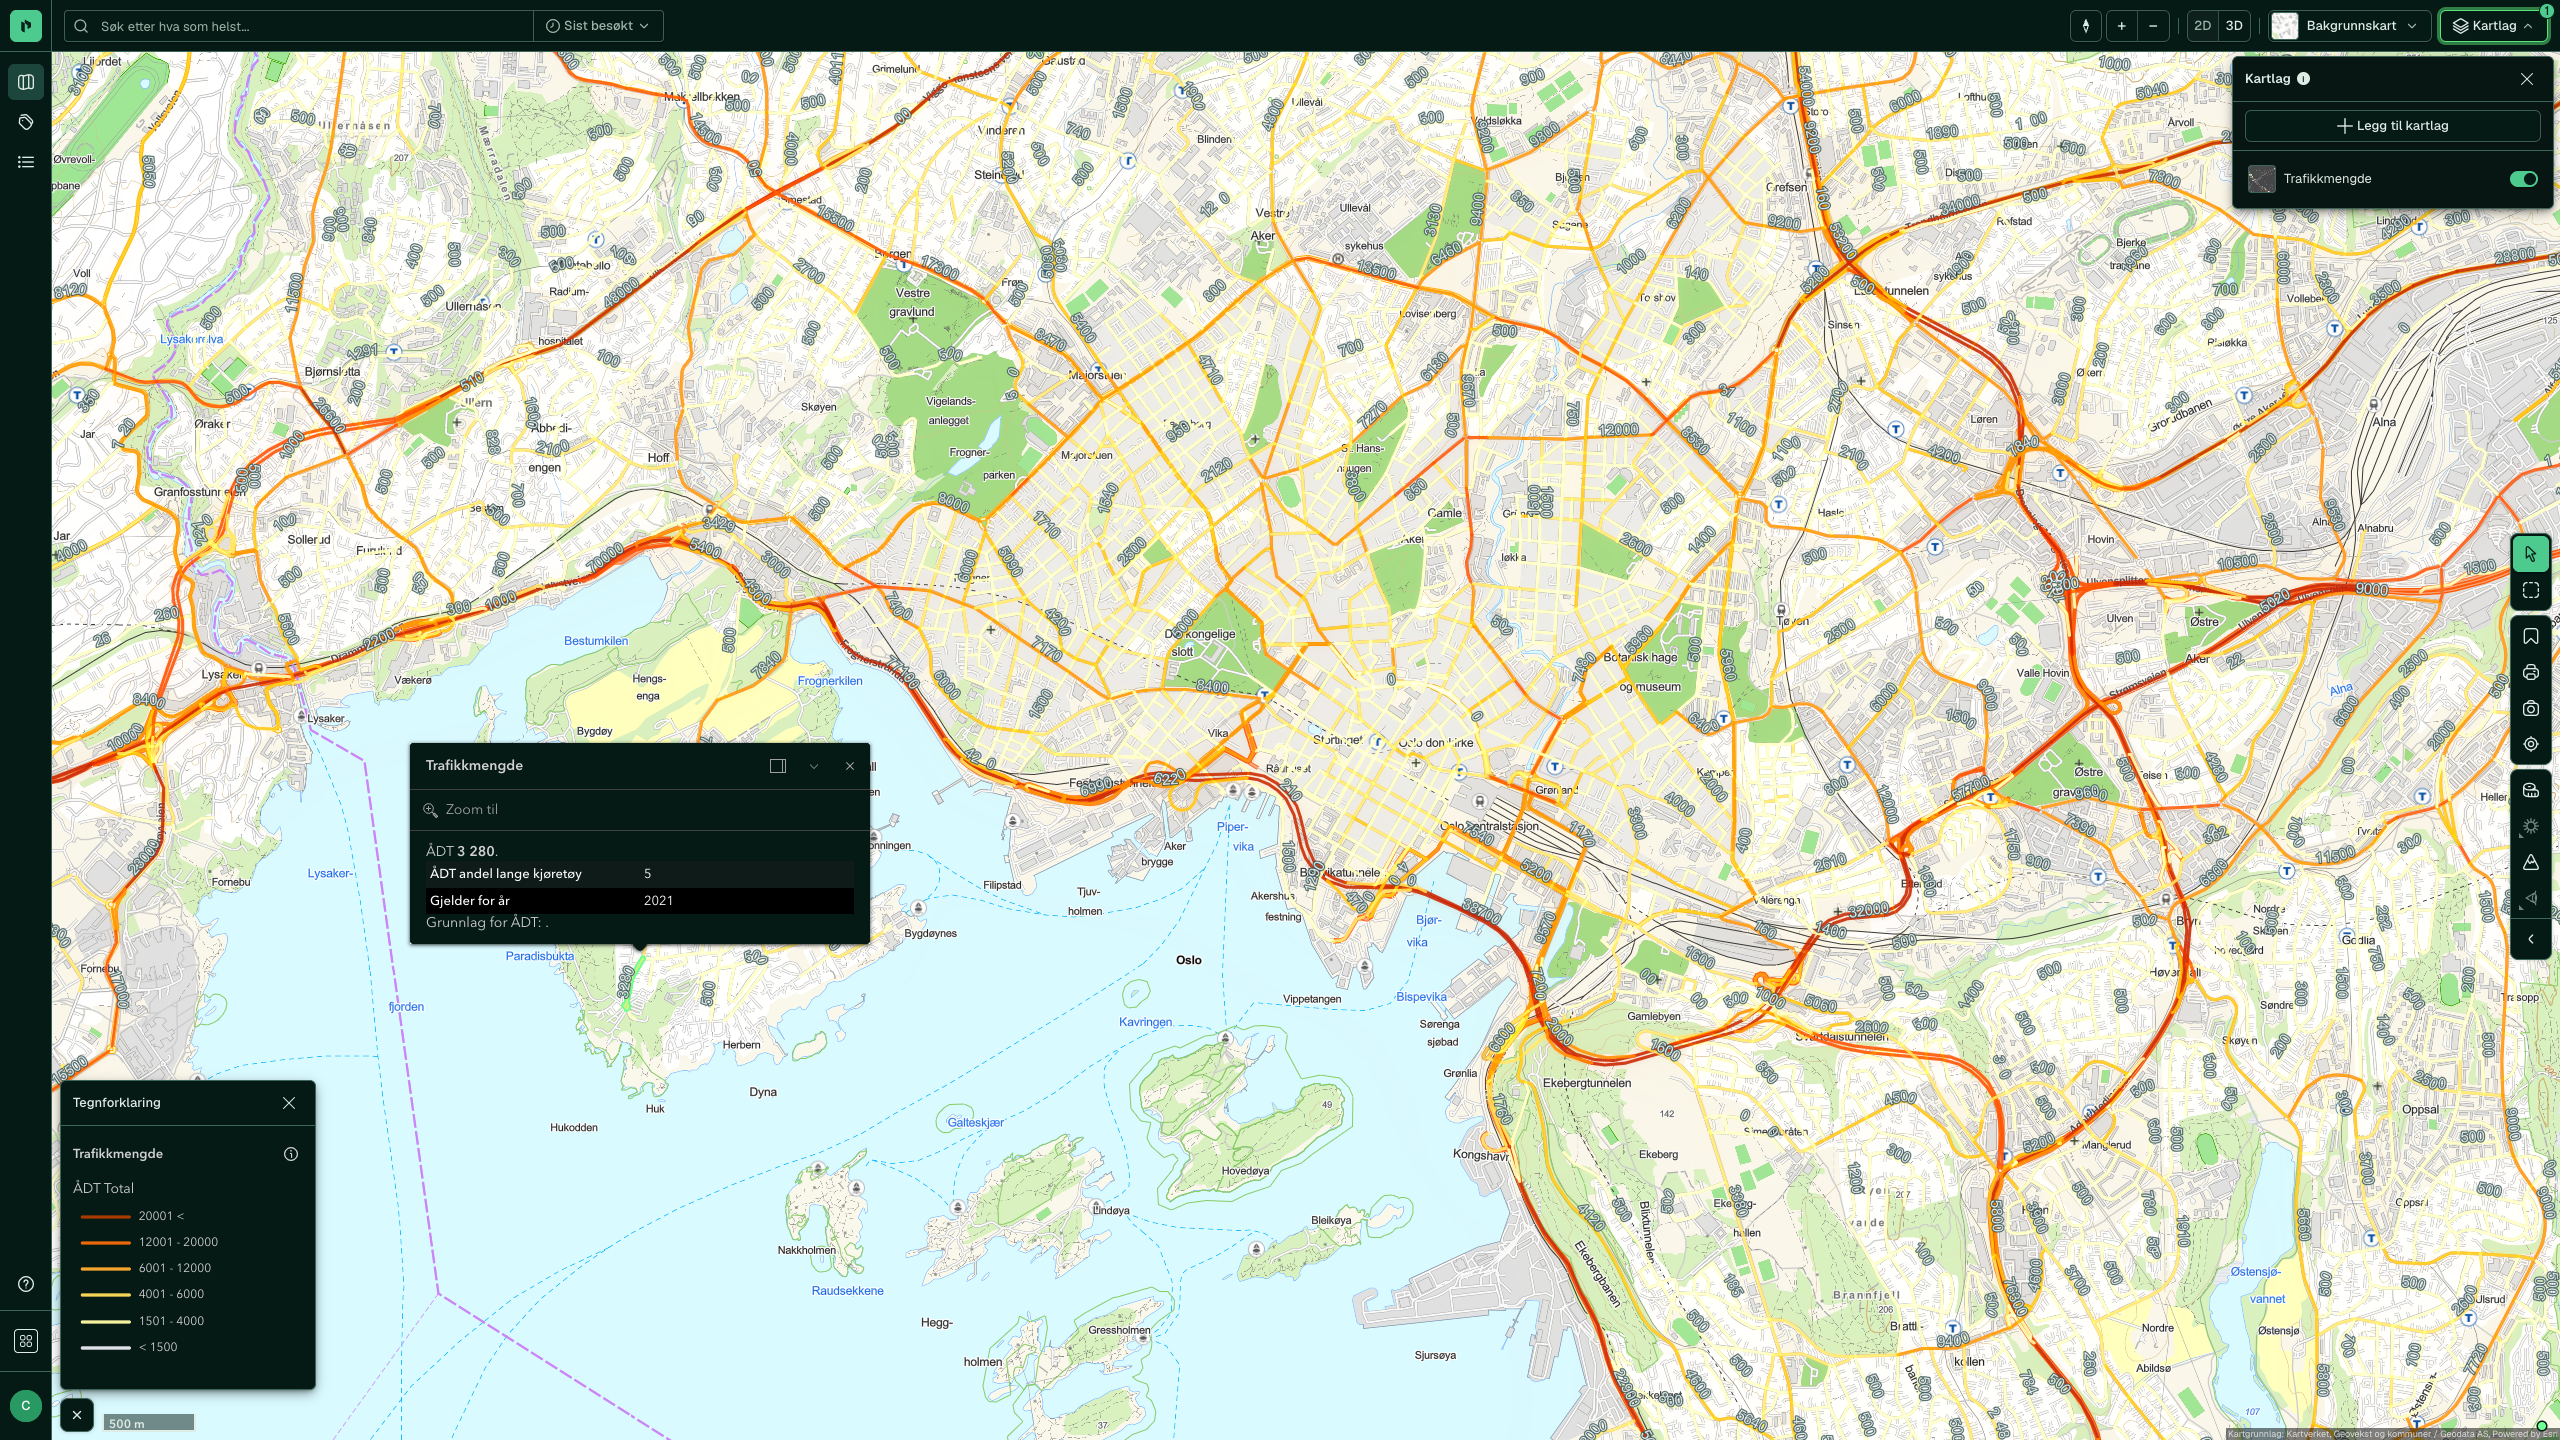This screenshot has width=2560, height=1440.
Task: Open the tag icon in left sidebar
Action: click(26, 122)
